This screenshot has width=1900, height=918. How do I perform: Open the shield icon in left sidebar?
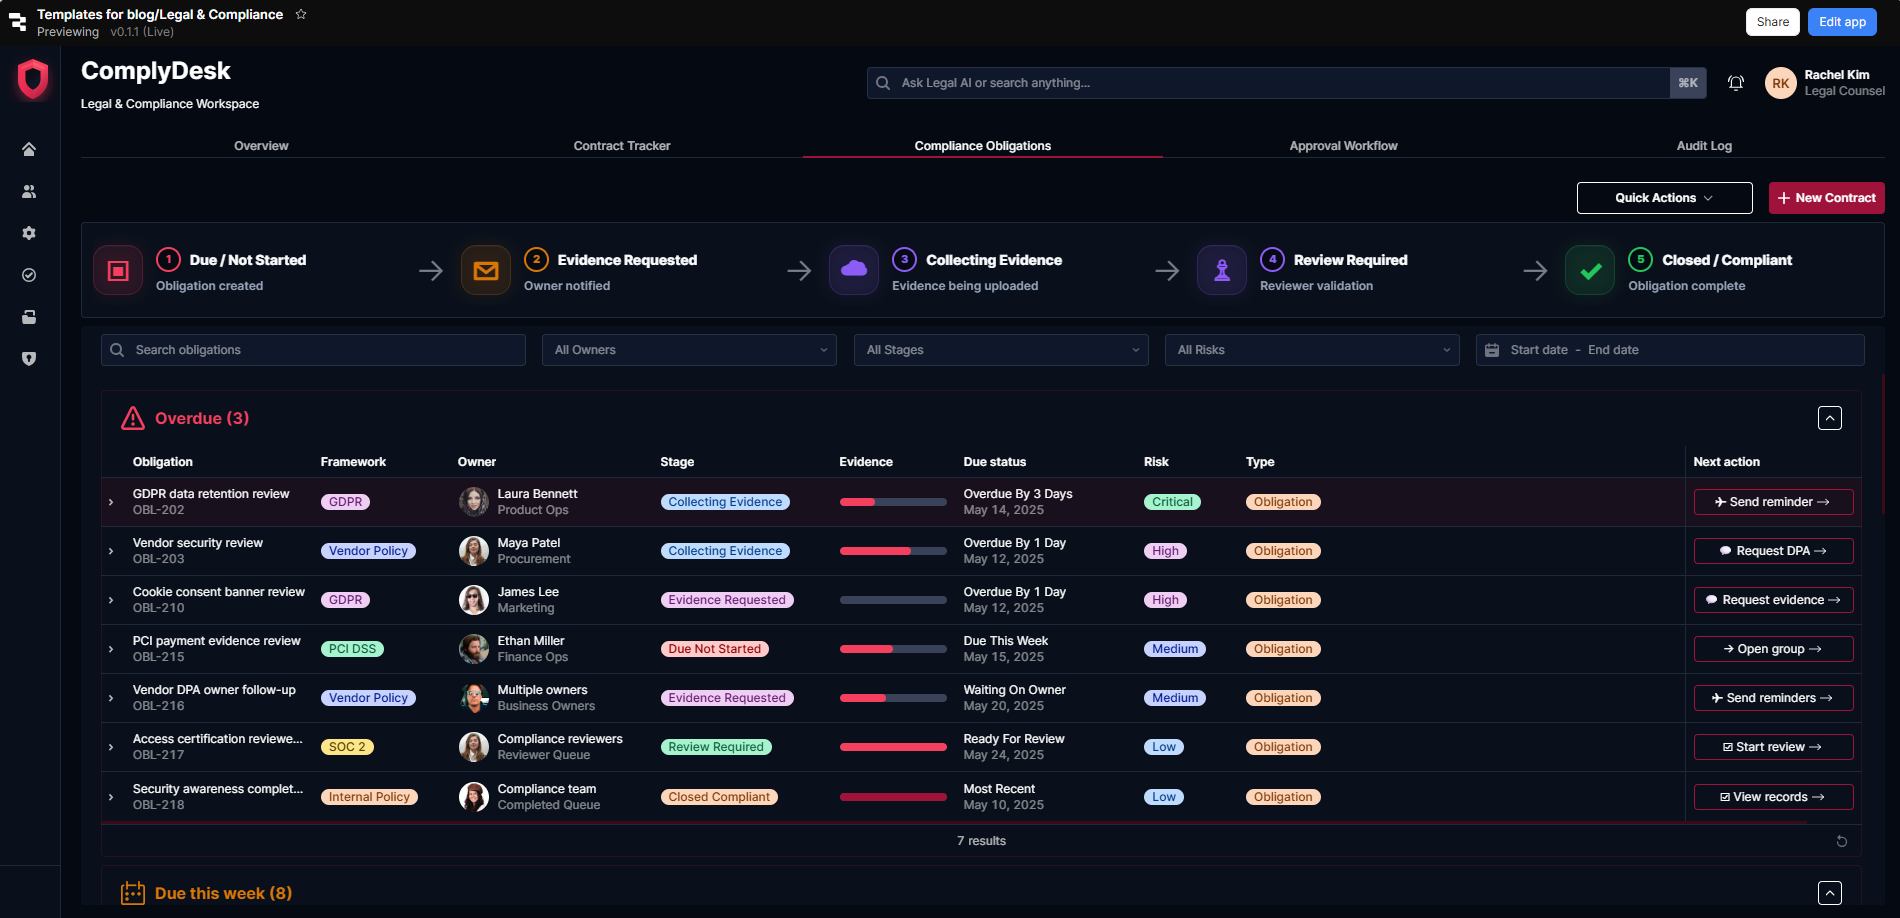click(x=29, y=359)
